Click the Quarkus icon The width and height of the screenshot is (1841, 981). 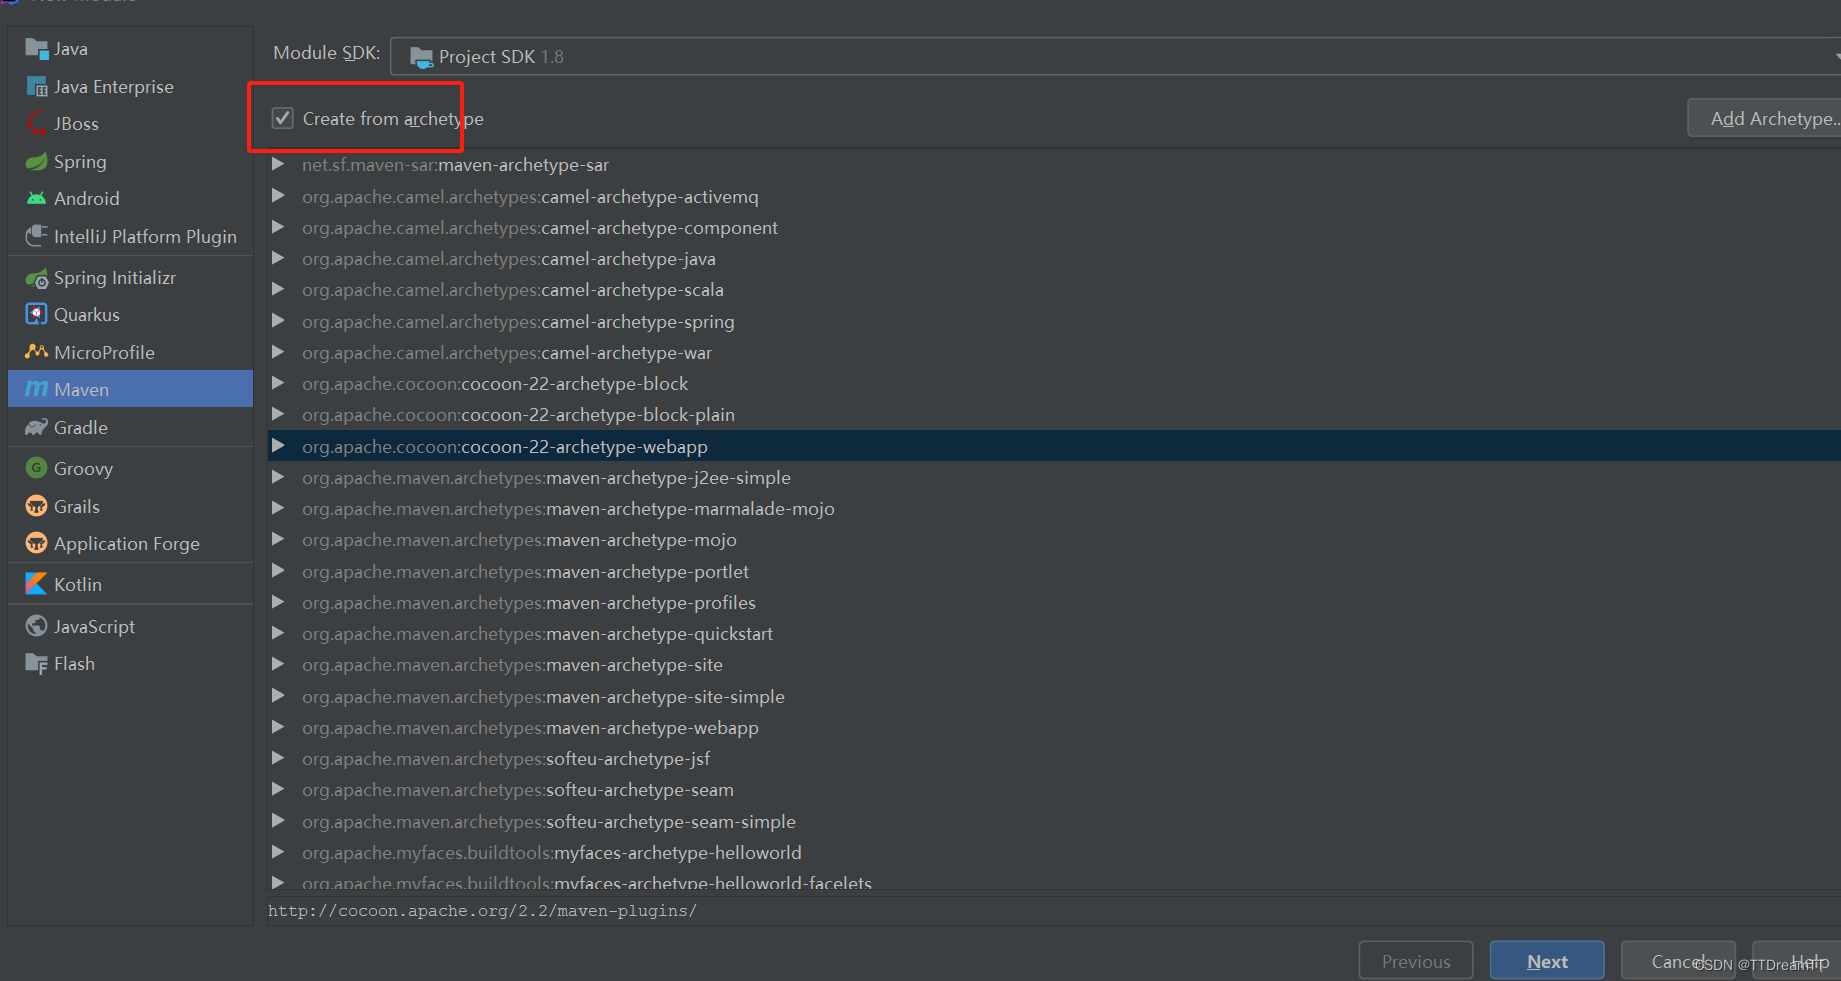[37, 315]
